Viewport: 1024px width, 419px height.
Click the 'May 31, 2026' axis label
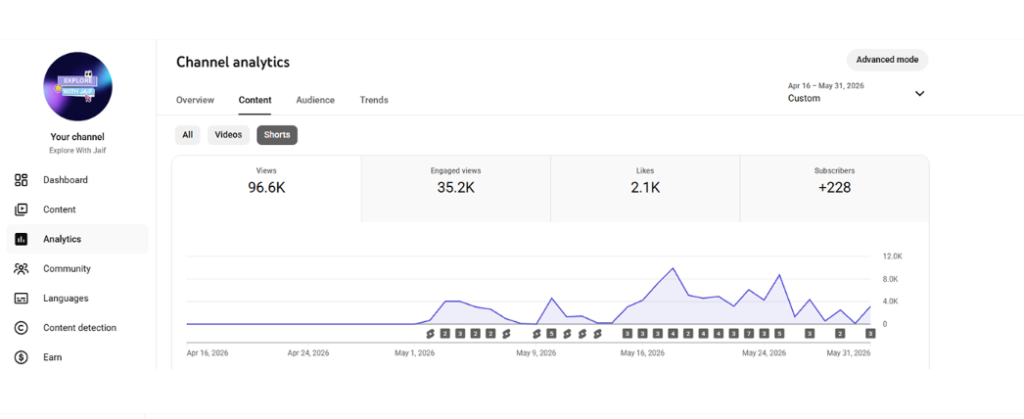849,353
